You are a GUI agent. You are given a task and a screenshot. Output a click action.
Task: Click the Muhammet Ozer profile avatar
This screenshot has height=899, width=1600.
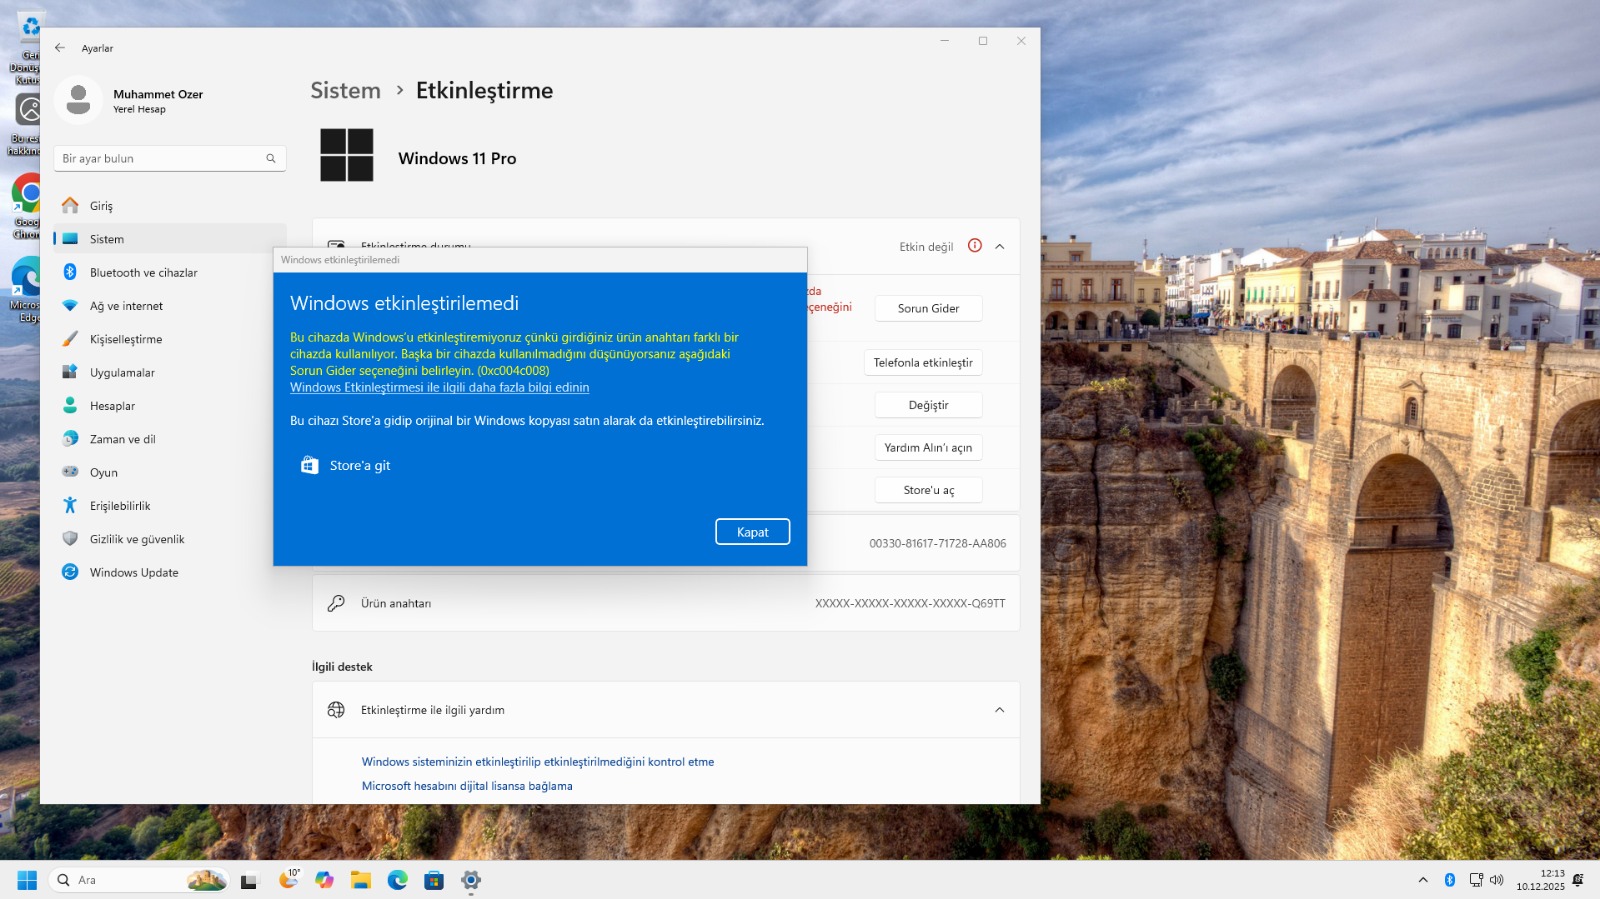[78, 100]
